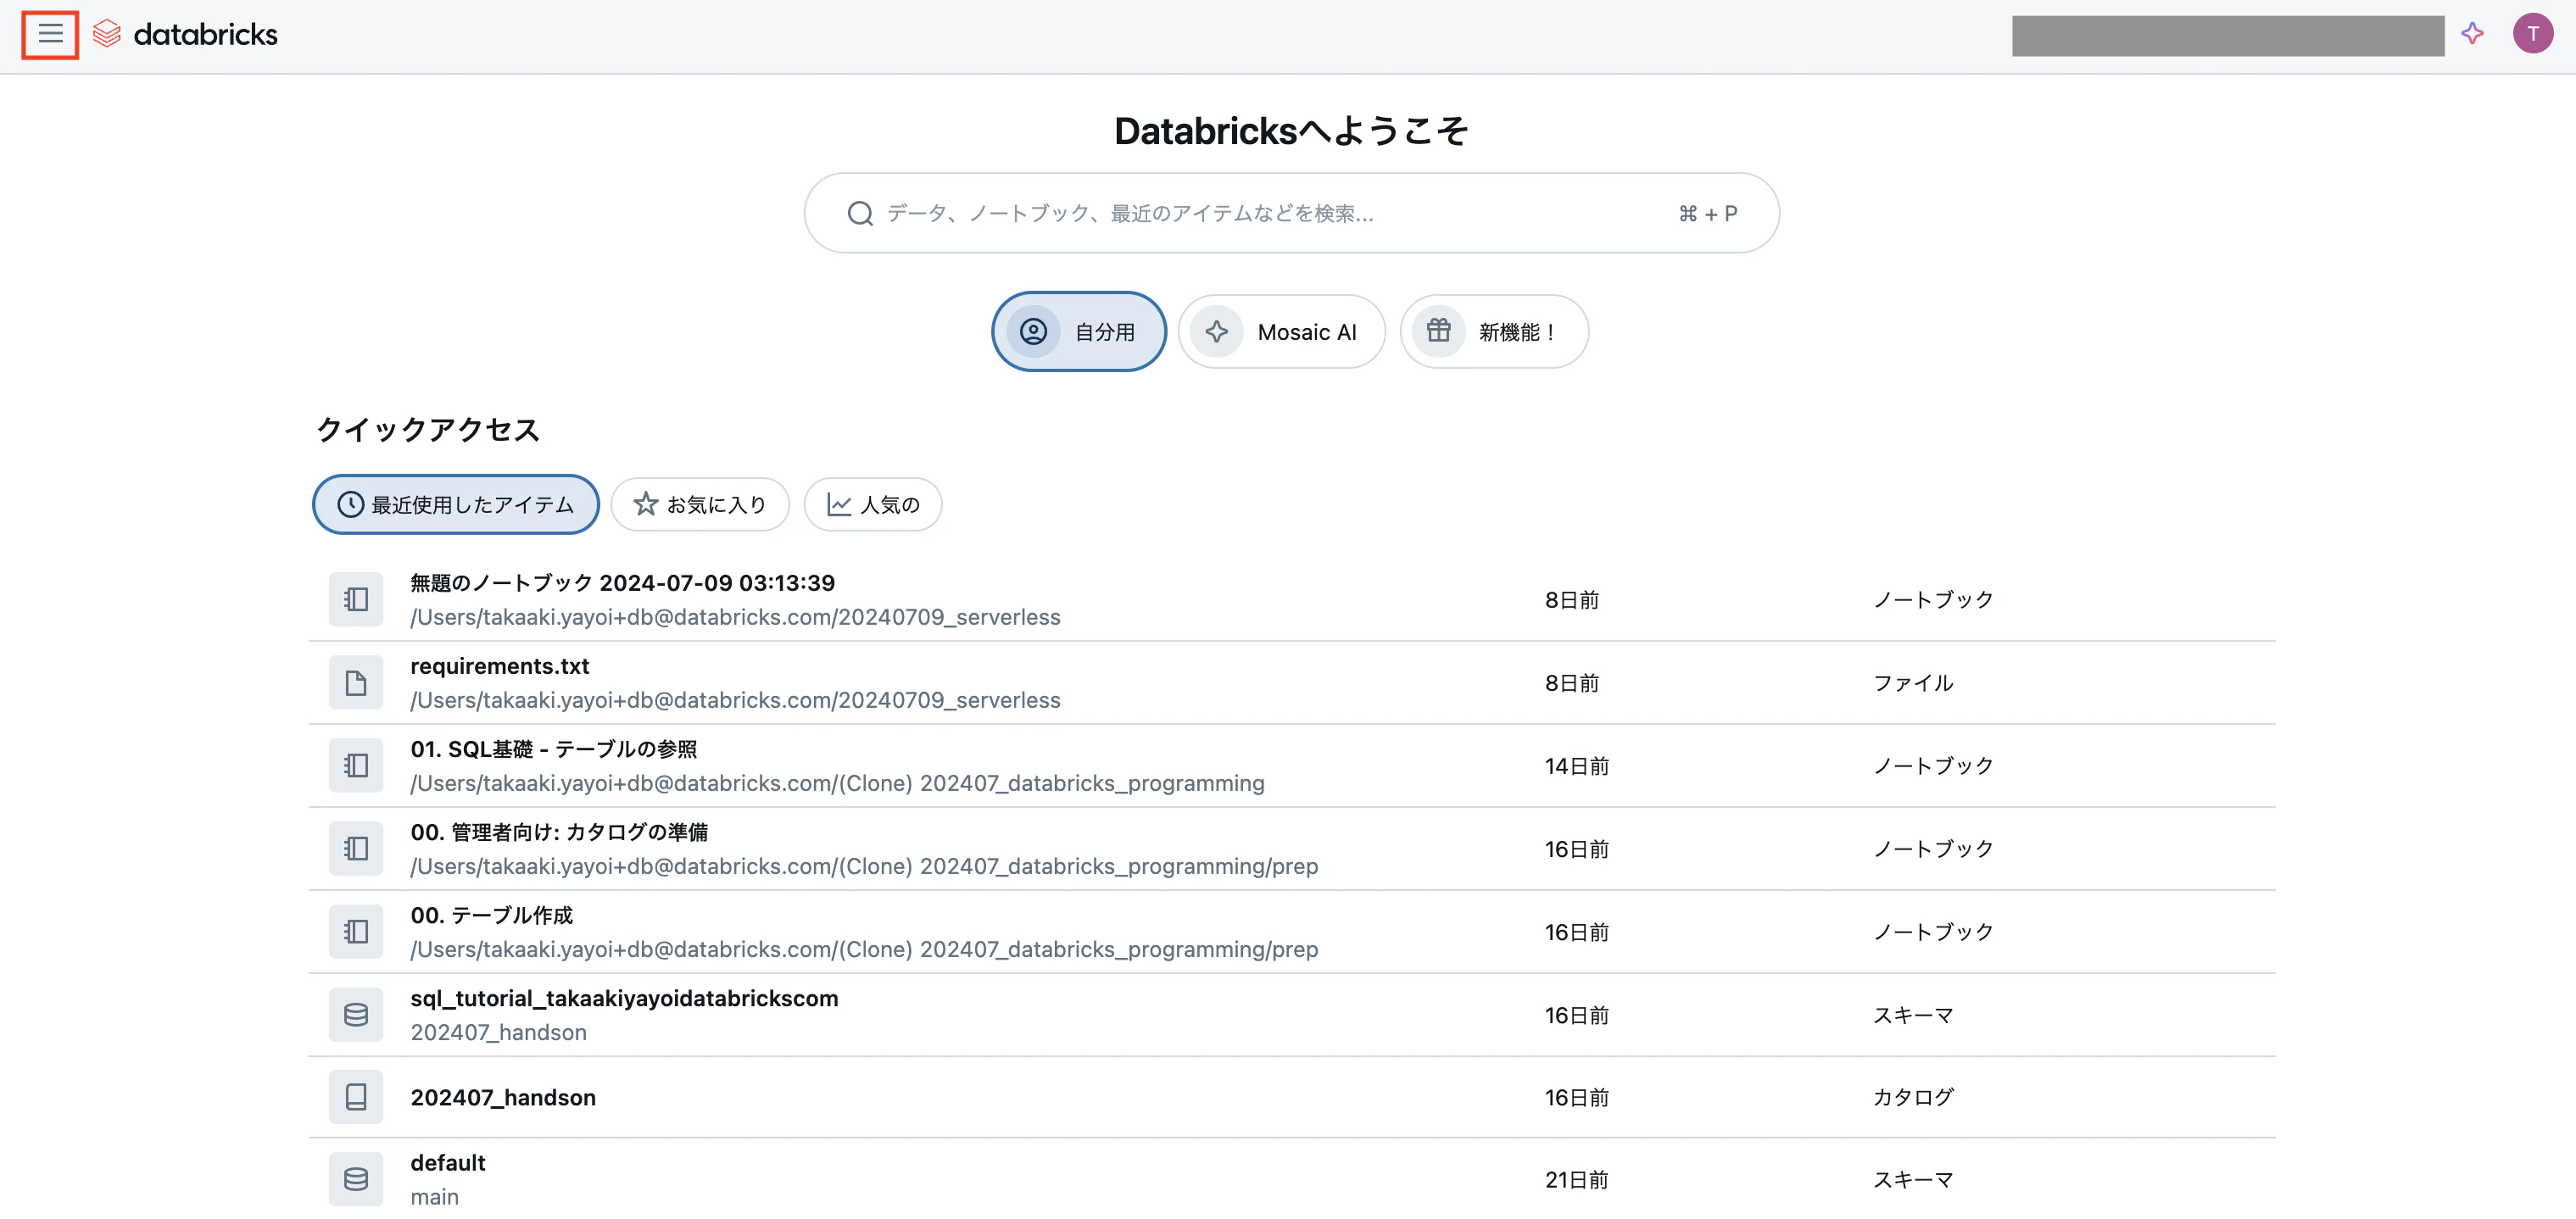This screenshot has height=1219, width=2576.
Task: Open the 202407_handson catalog name
Action: point(503,1097)
